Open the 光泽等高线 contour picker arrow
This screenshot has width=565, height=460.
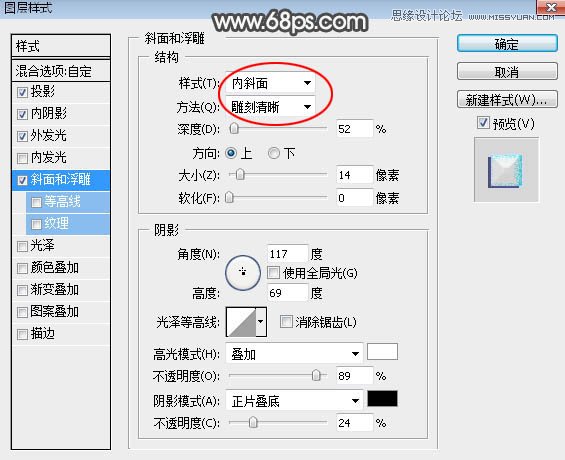pos(261,321)
